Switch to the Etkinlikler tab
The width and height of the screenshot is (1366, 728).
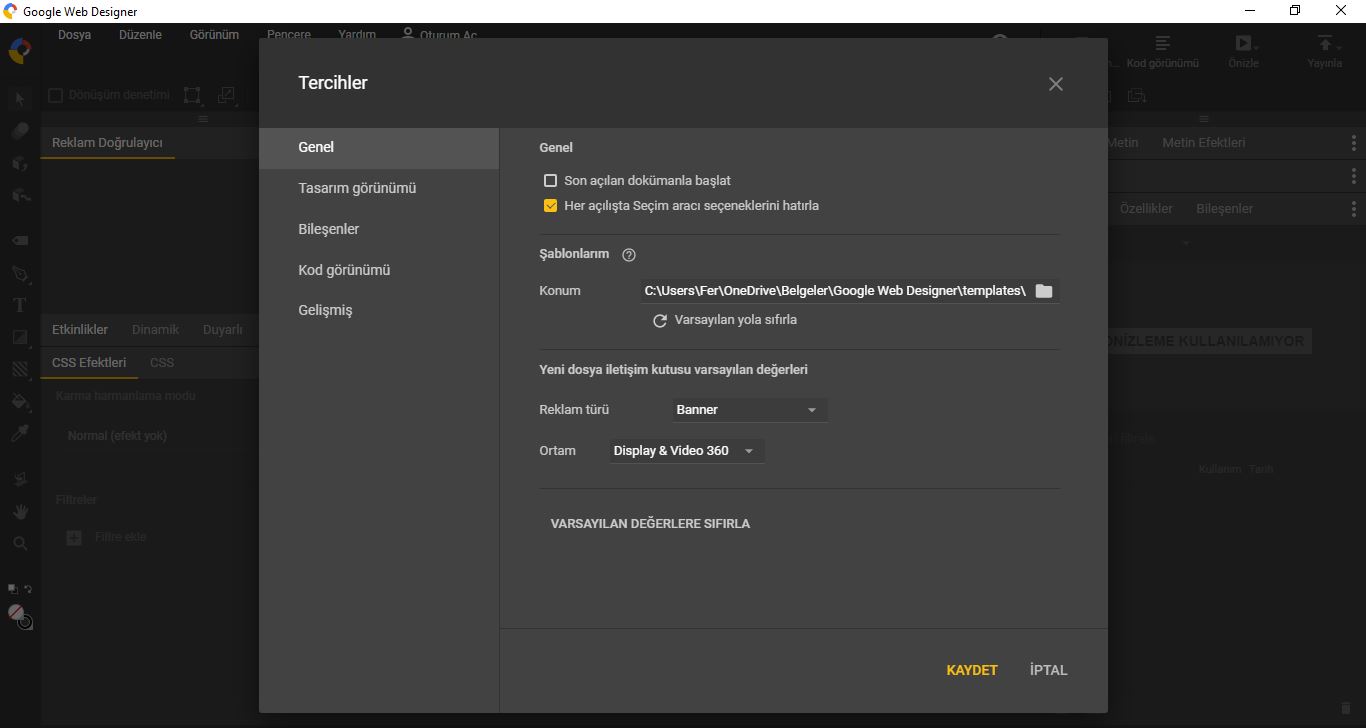pos(80,330)
